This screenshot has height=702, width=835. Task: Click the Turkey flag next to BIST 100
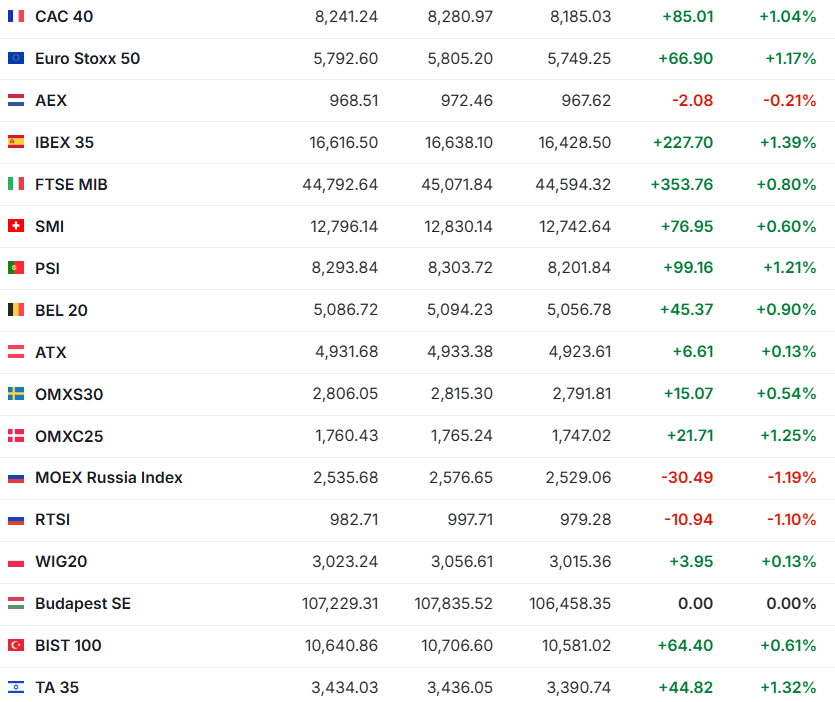click(16, 646)
